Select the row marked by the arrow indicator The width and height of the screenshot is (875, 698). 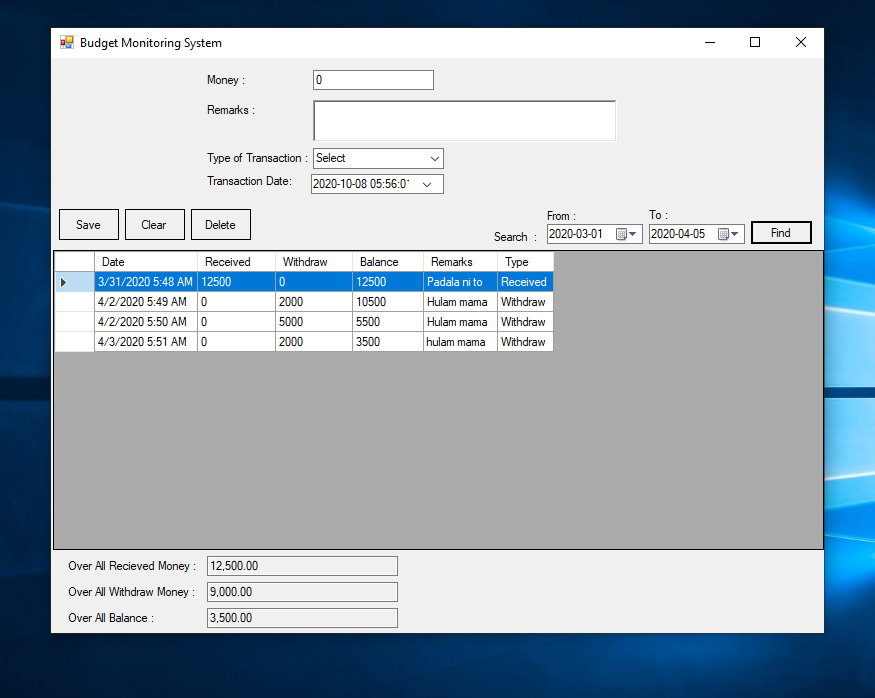(74, 282)
